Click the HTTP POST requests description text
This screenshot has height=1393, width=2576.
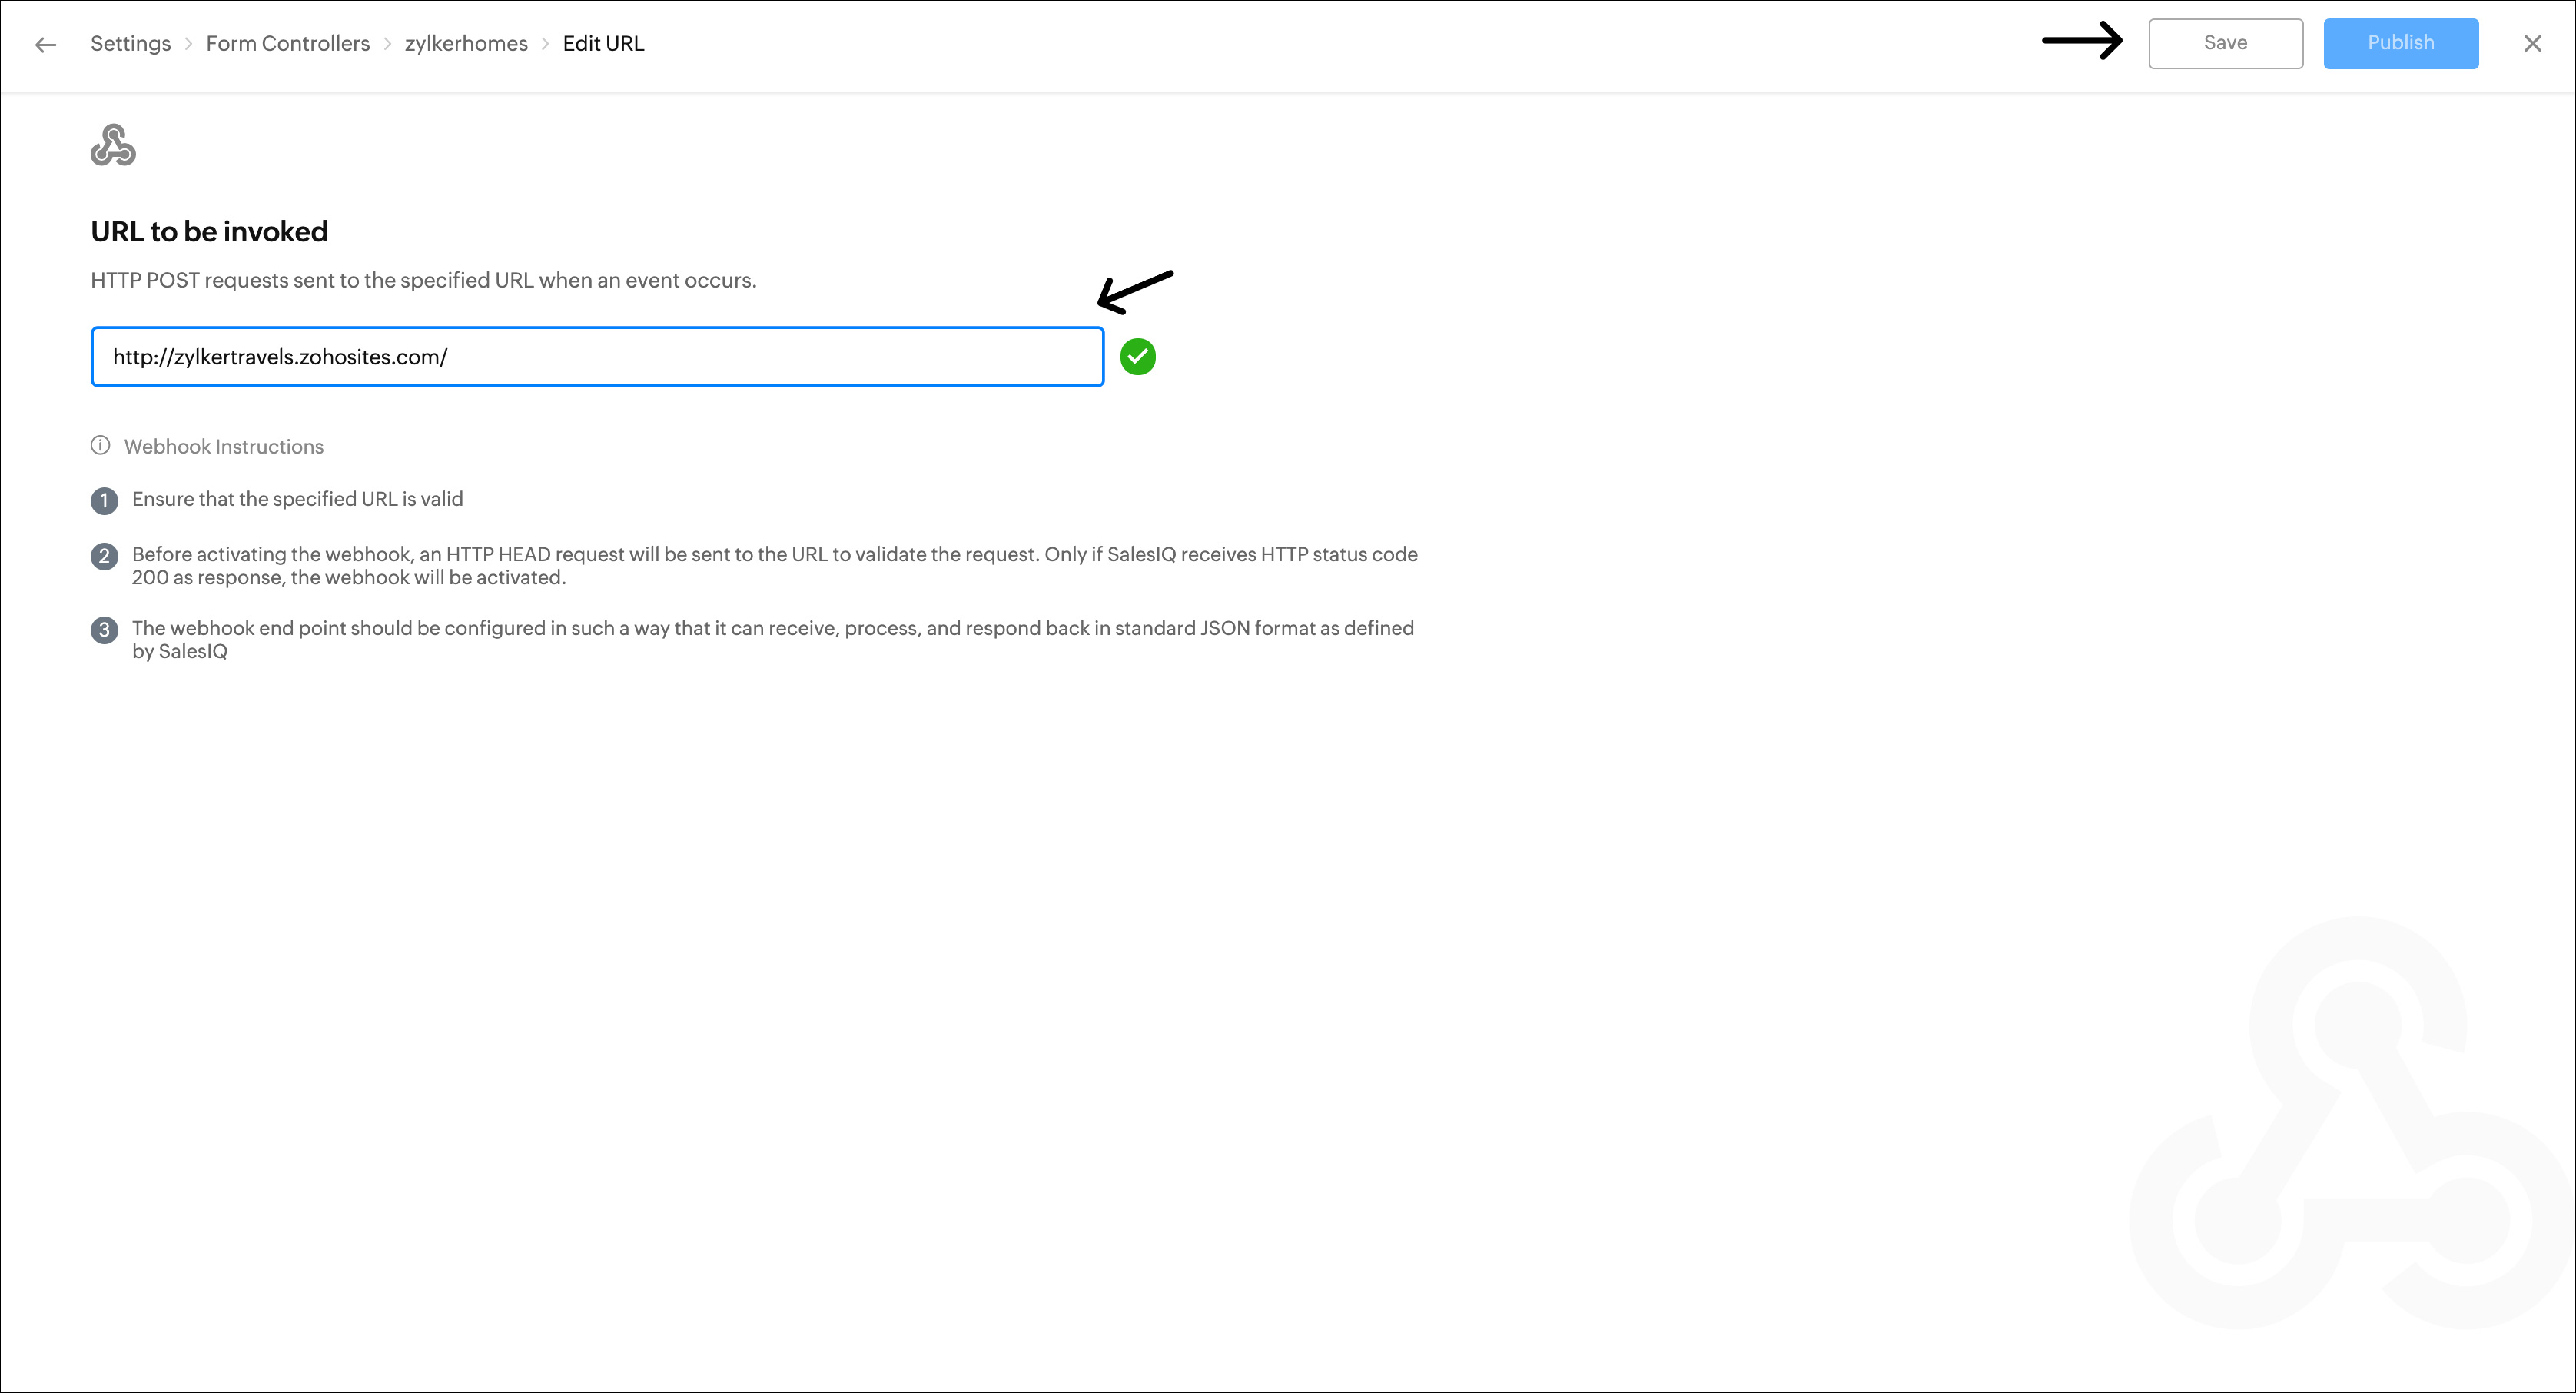pos(423,281)
